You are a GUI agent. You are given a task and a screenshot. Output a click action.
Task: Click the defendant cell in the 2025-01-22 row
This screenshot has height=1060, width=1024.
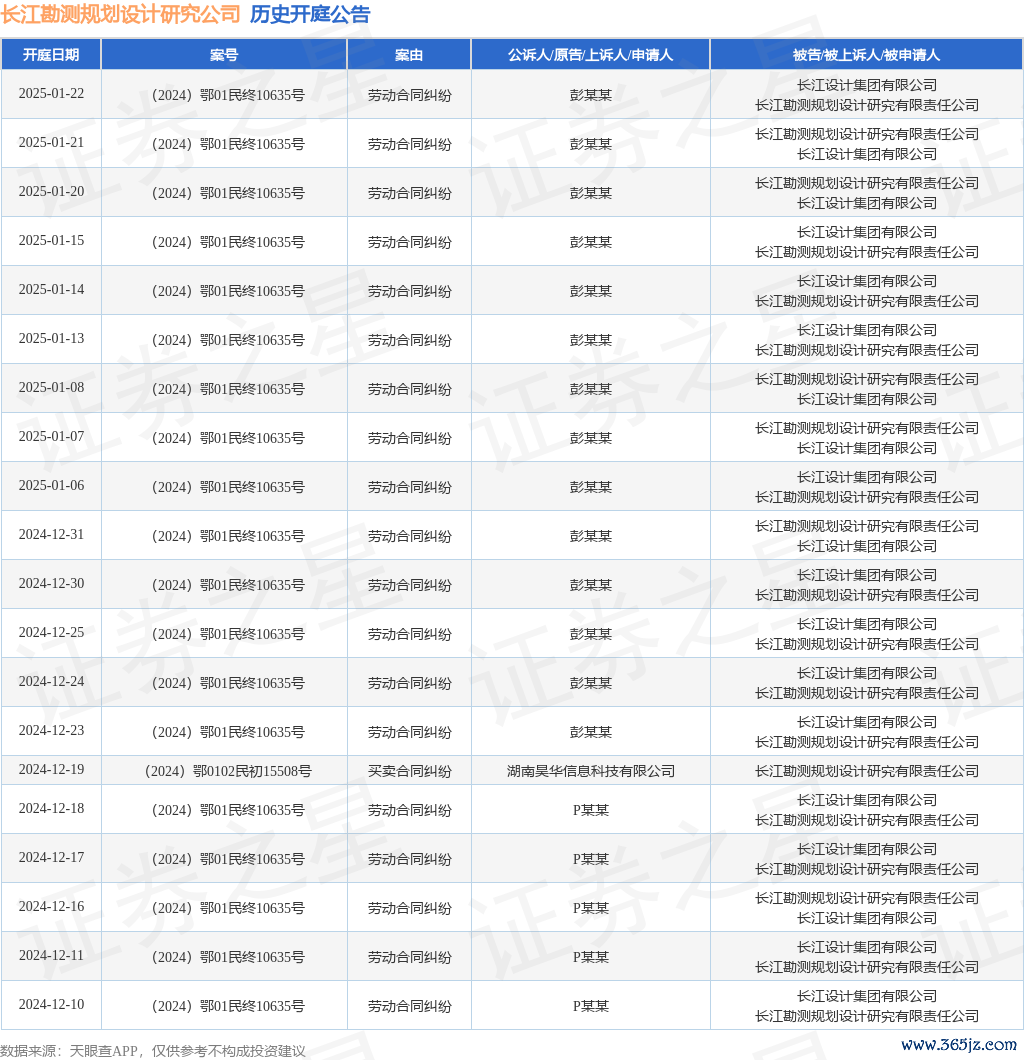867,95
